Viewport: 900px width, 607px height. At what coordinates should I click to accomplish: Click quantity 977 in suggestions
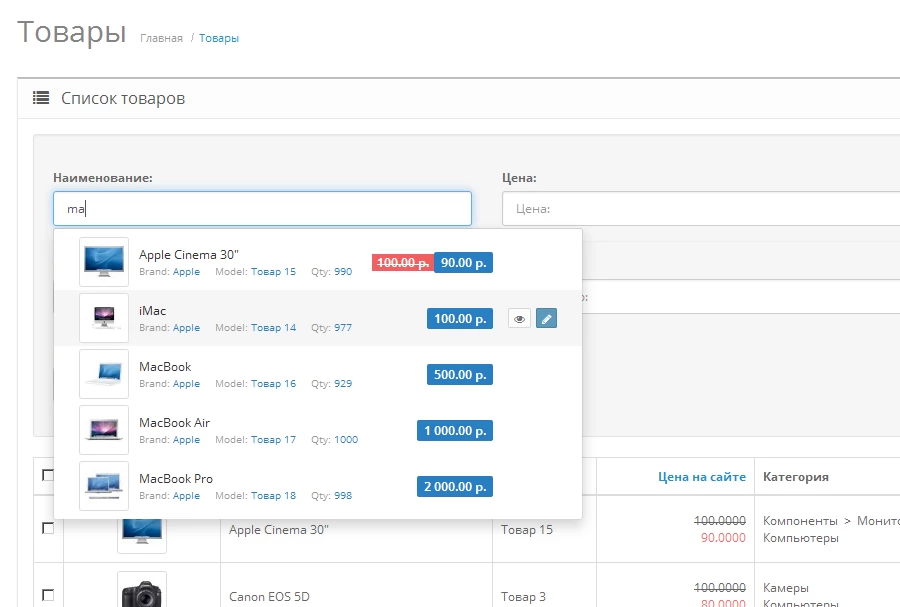(343, 328)
